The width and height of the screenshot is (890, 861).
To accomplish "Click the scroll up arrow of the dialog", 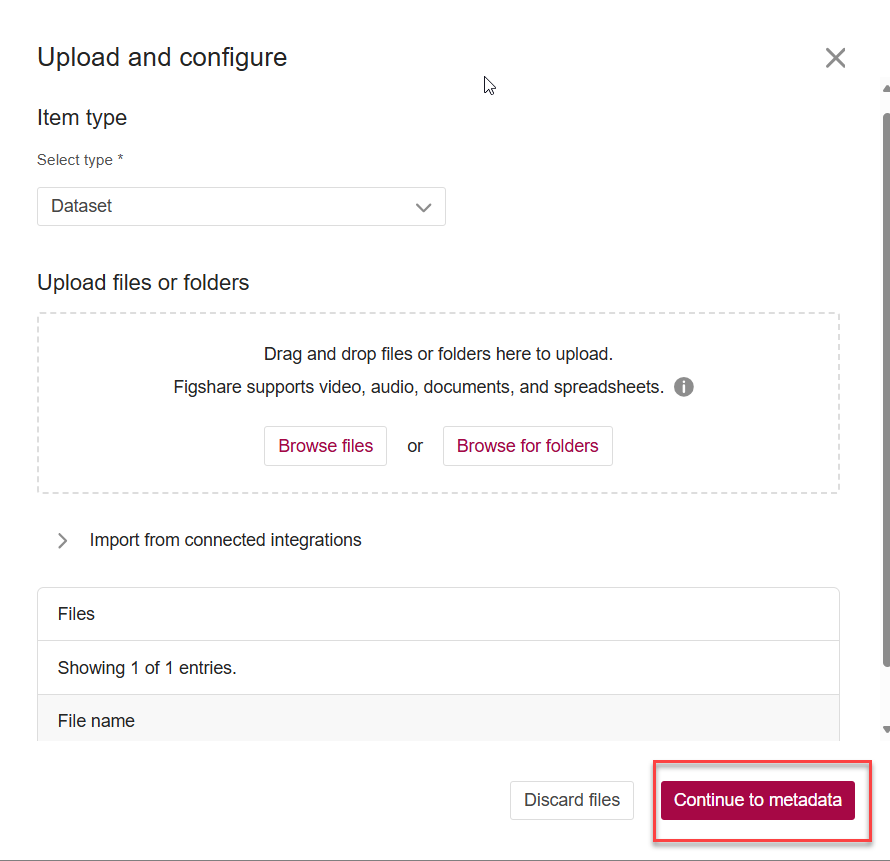I will pos(885,90).
